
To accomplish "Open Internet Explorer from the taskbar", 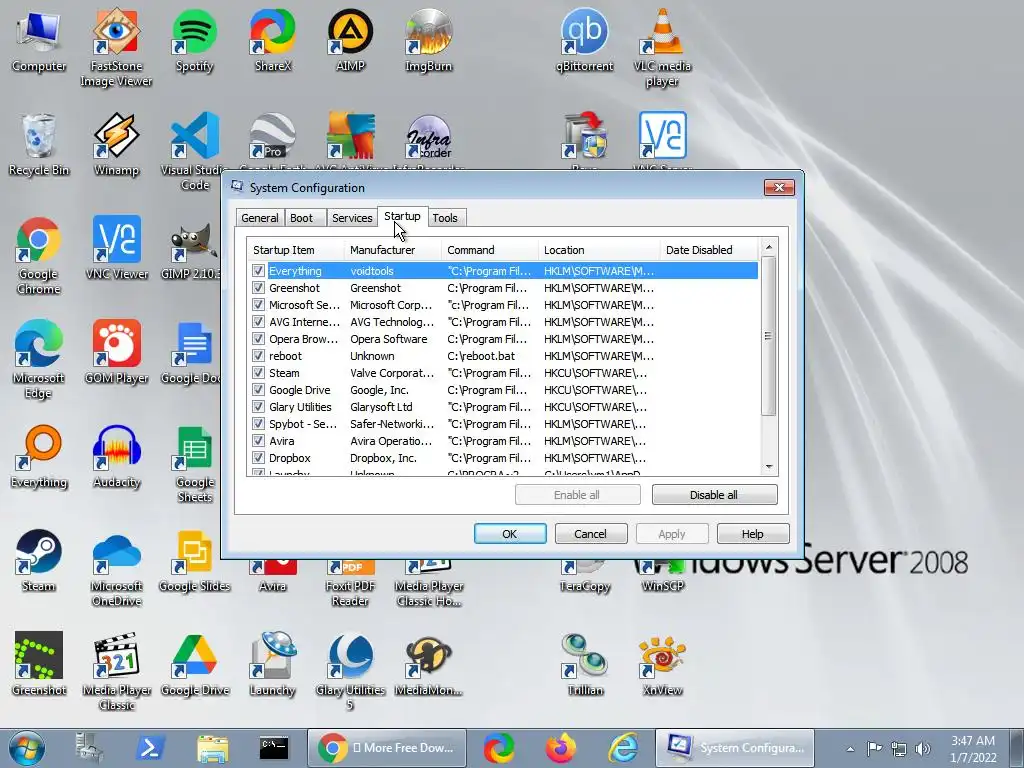I will click(x=624, y=748).
